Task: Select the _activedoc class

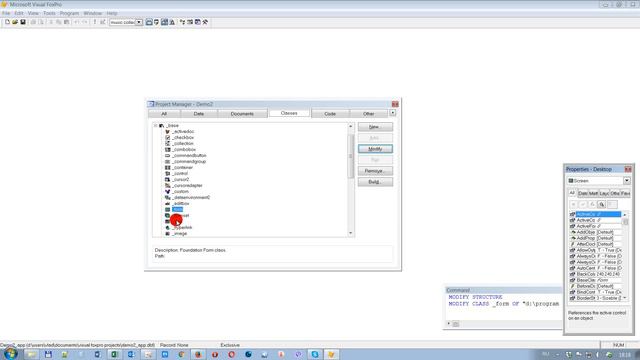Action: click(183, 131)
